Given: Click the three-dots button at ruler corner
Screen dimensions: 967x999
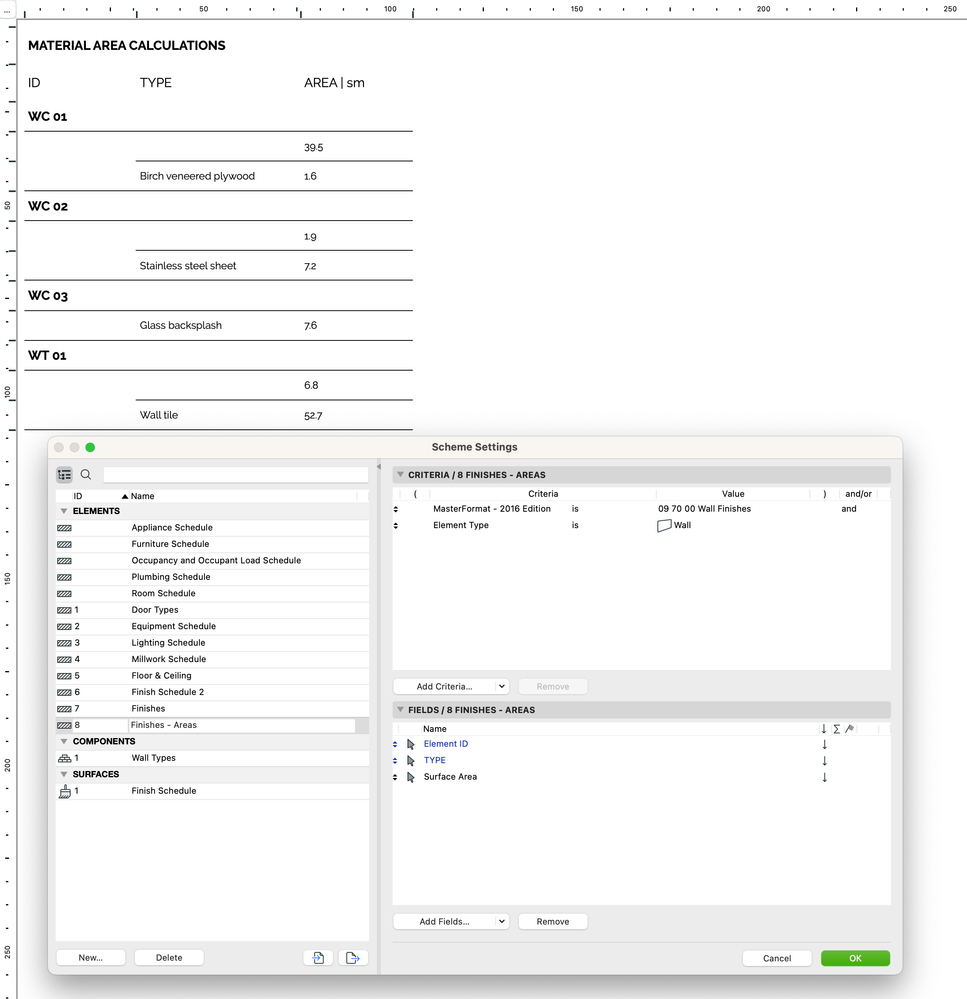Looking at the screenshot, I should pyautogui.click(x=7, y=11).
